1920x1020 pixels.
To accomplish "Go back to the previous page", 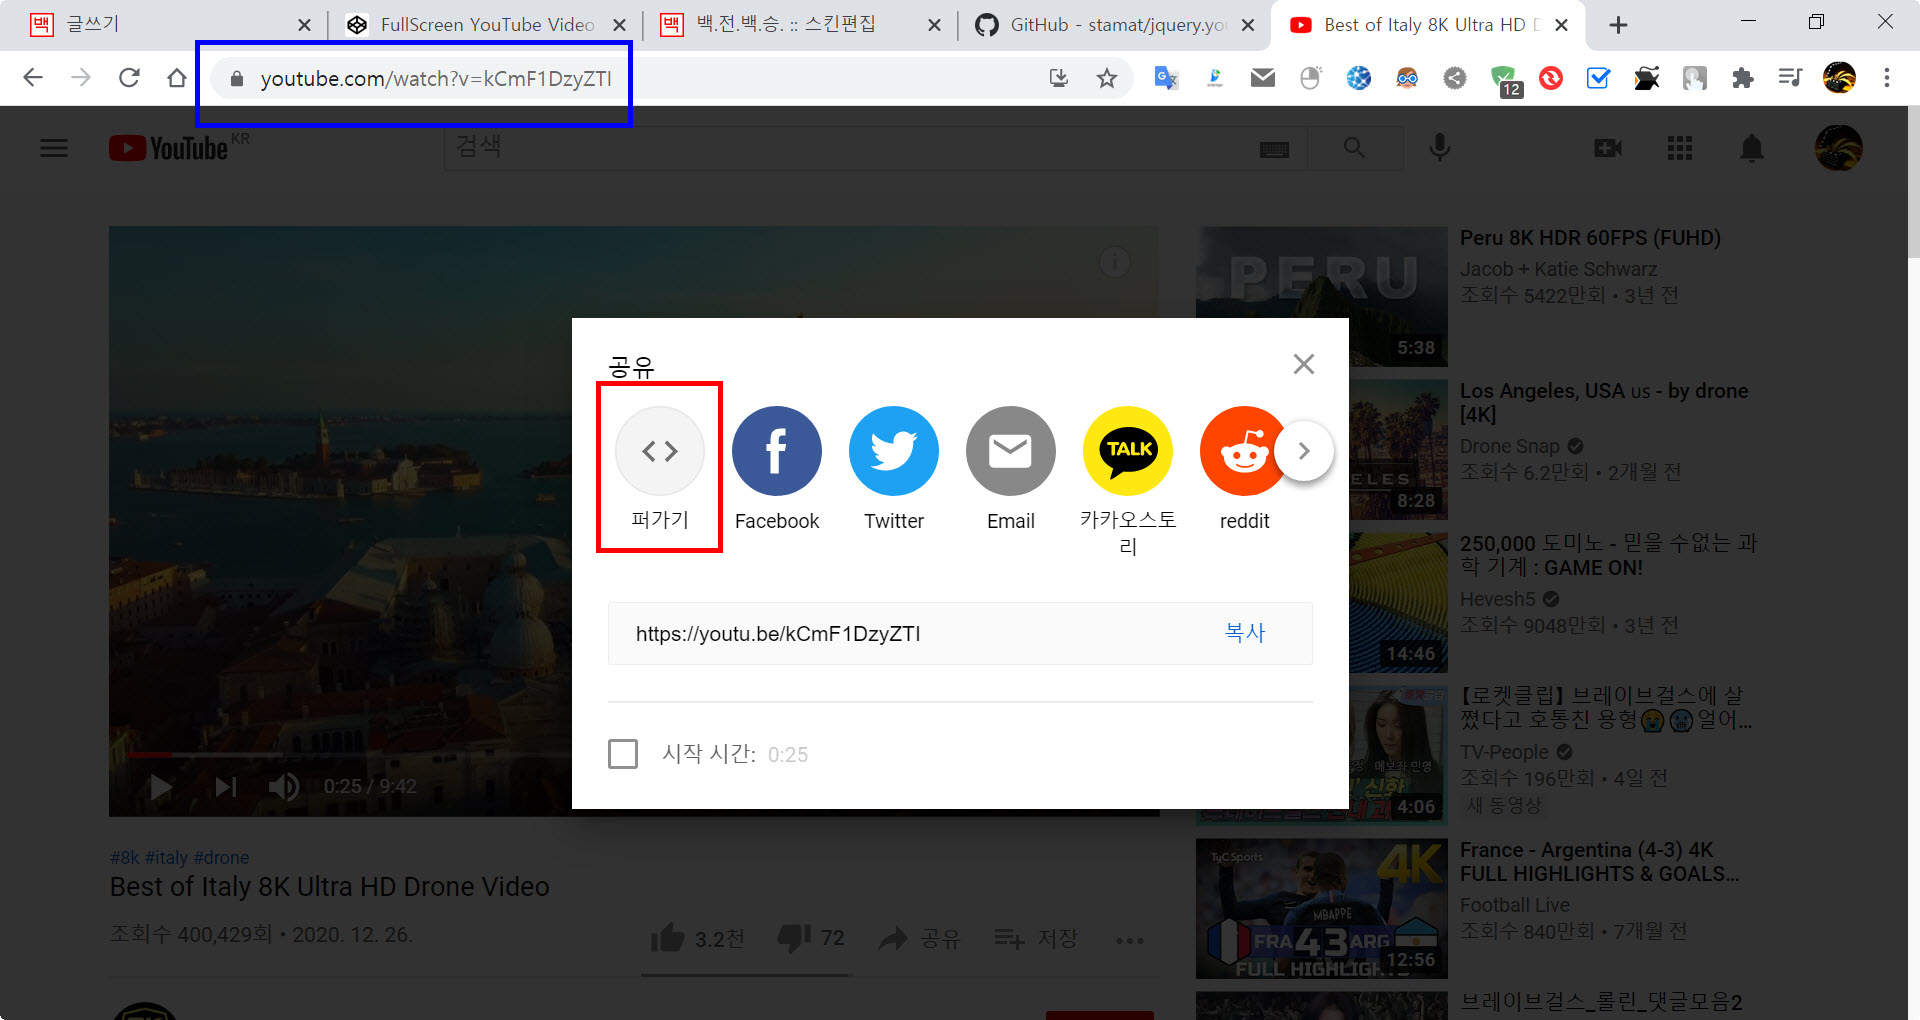I will tap(33, 78).
